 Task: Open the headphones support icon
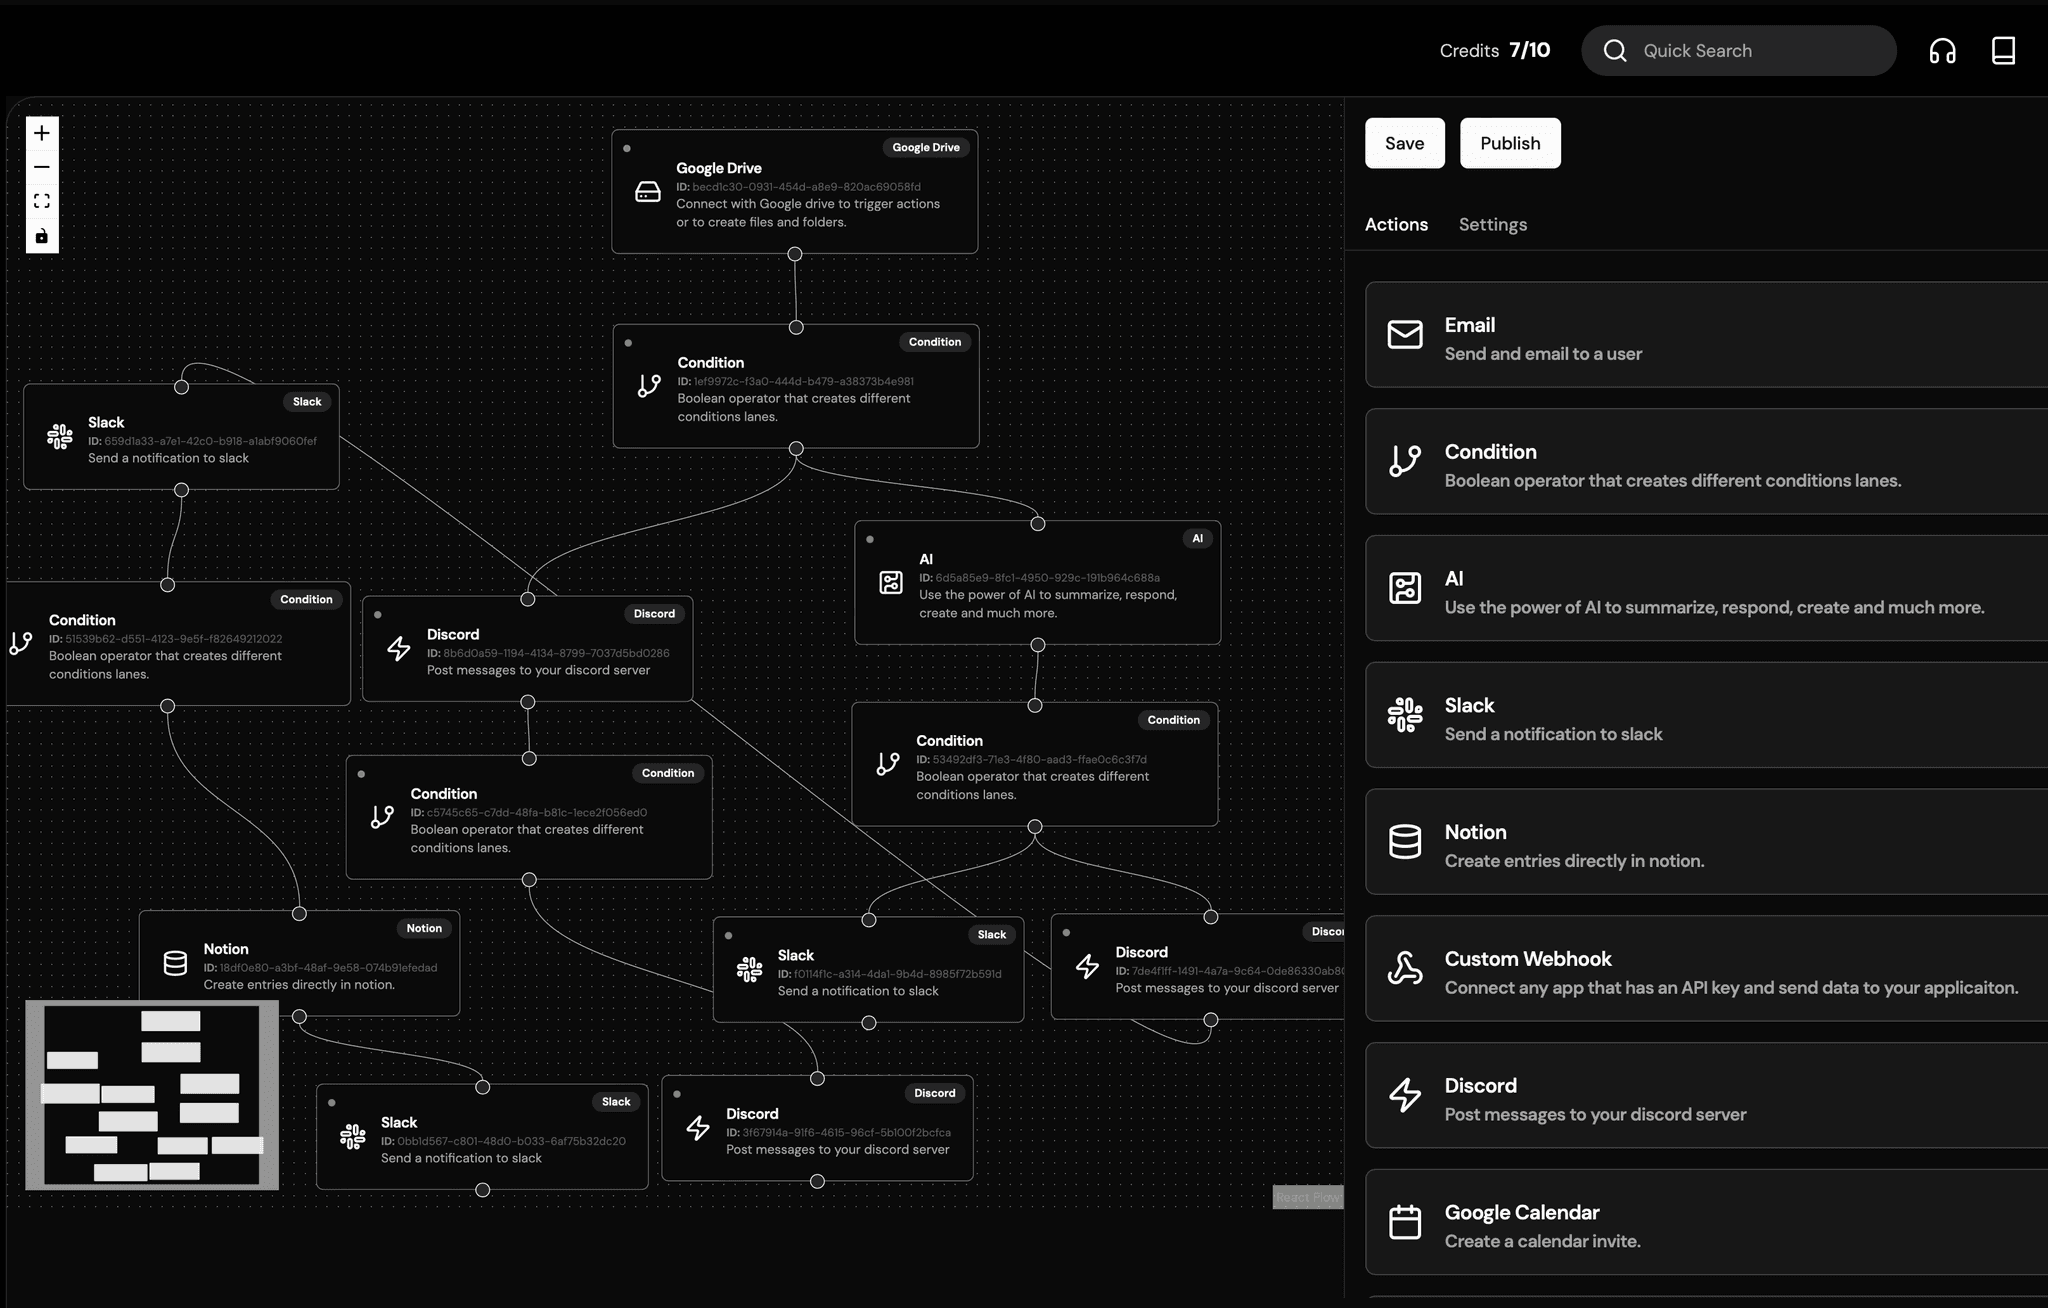[1942, 51]
